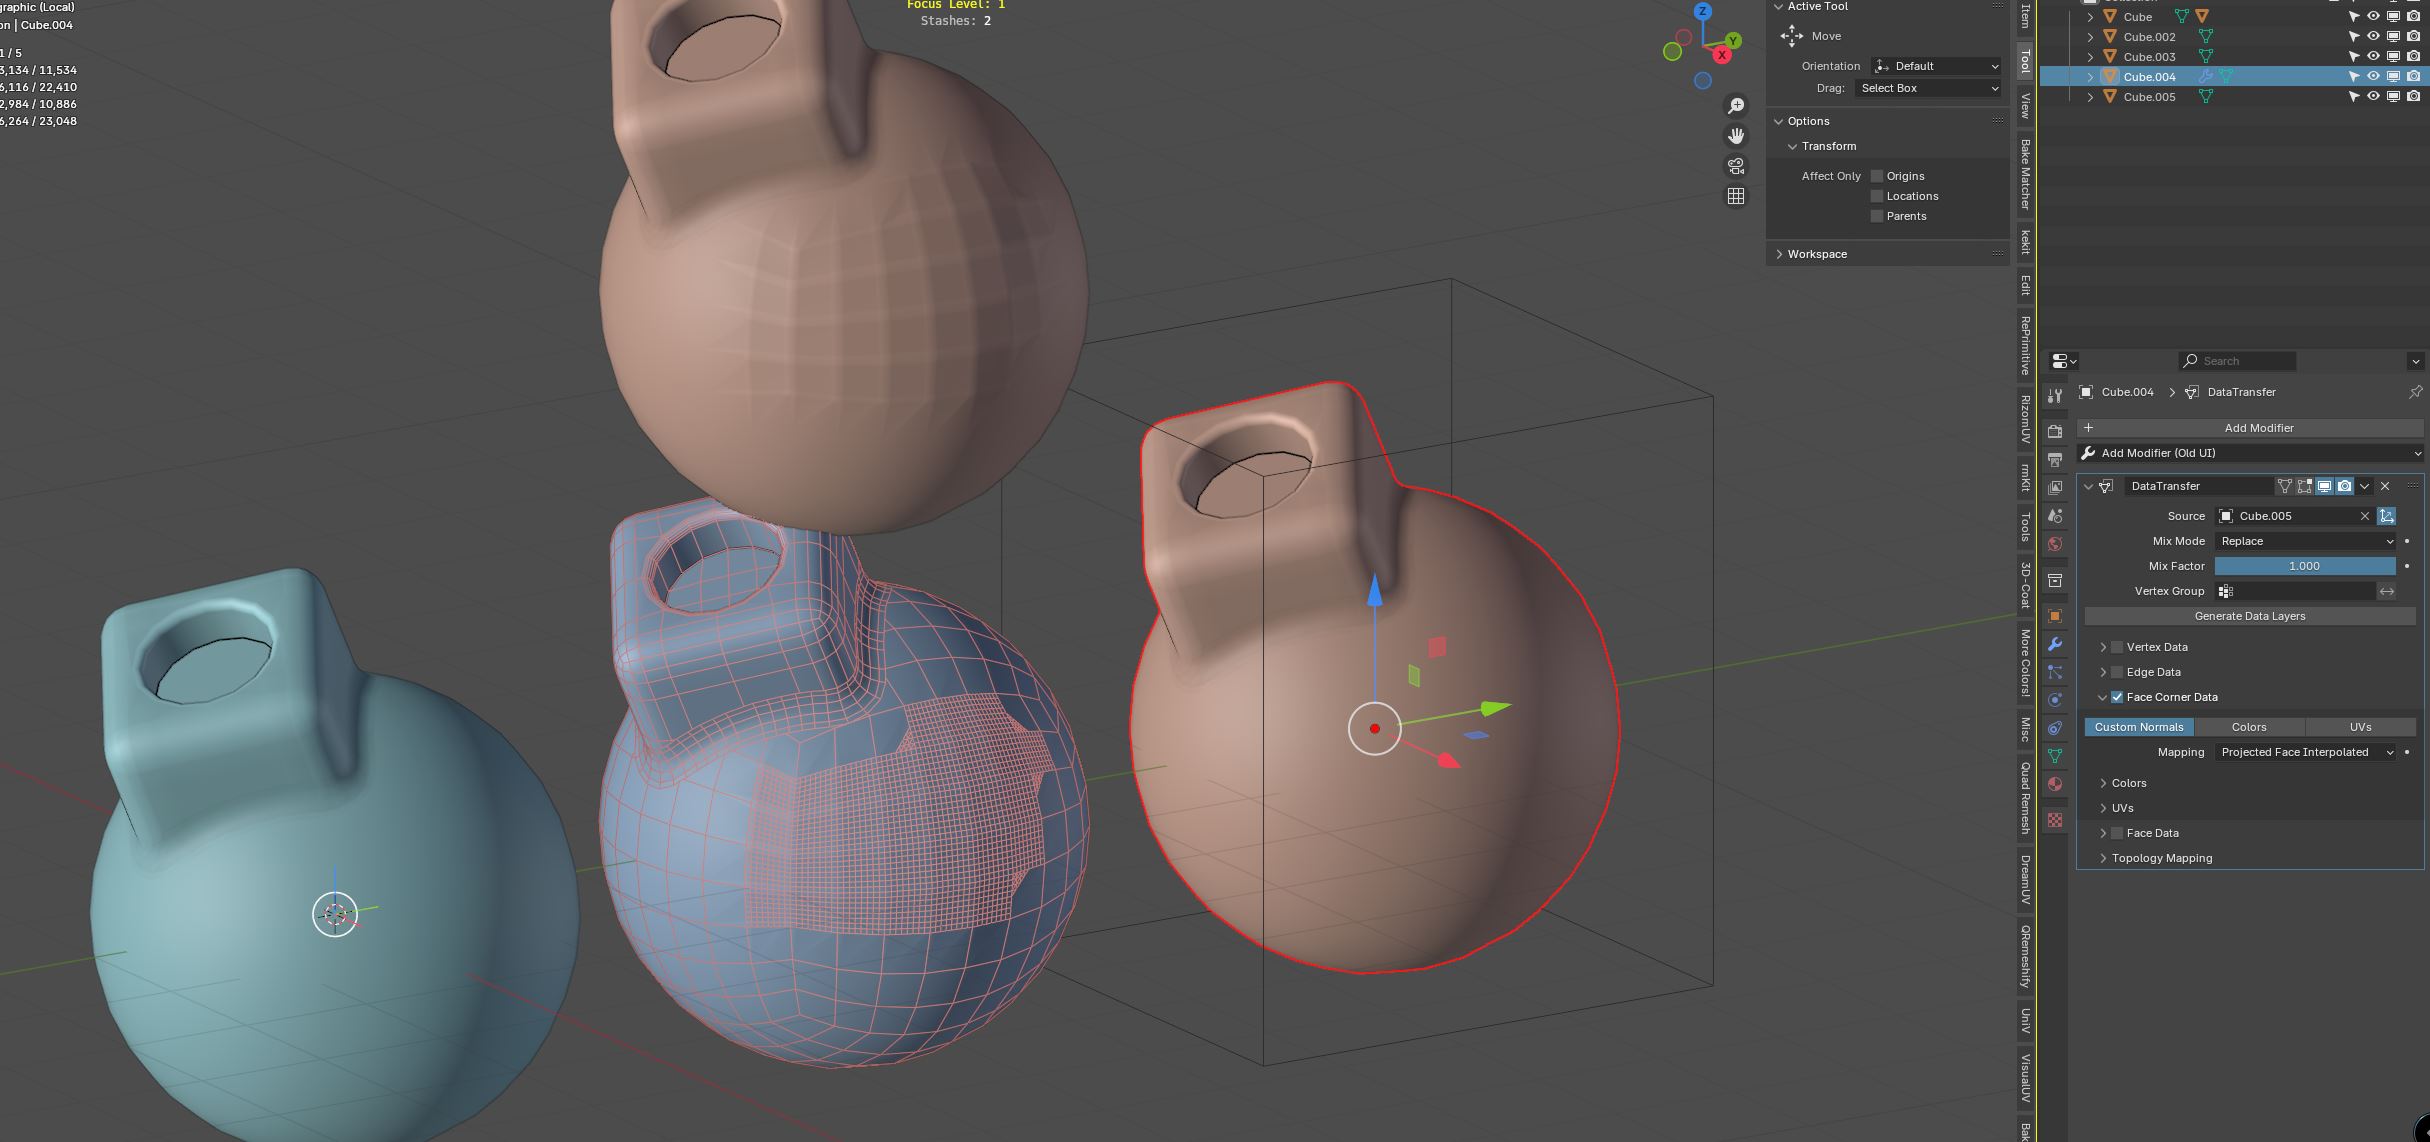The height and width of the screenshot is (1142, 2430).
Task: Toggle the camera view icon in viewport
Action: [1736, 166]
